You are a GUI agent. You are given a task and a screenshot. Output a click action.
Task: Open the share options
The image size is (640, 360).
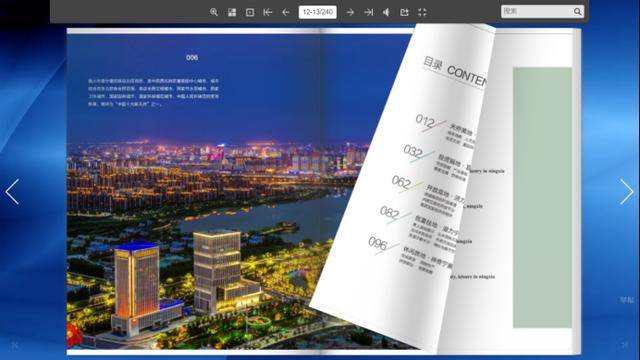point(404,12)
